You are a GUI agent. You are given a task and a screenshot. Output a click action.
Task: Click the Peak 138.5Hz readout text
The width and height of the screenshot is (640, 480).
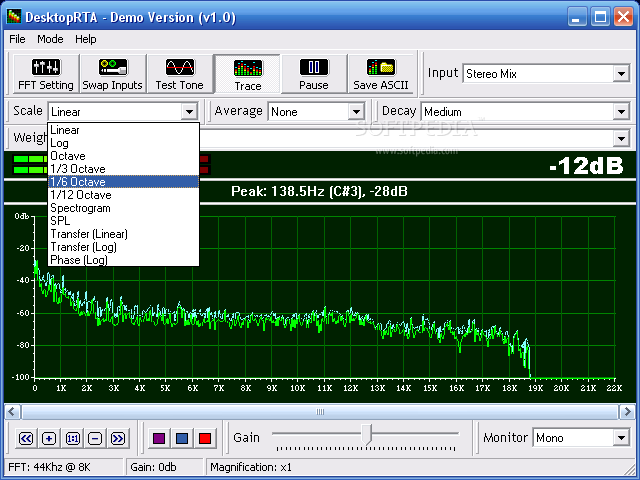tap(319, 191)
